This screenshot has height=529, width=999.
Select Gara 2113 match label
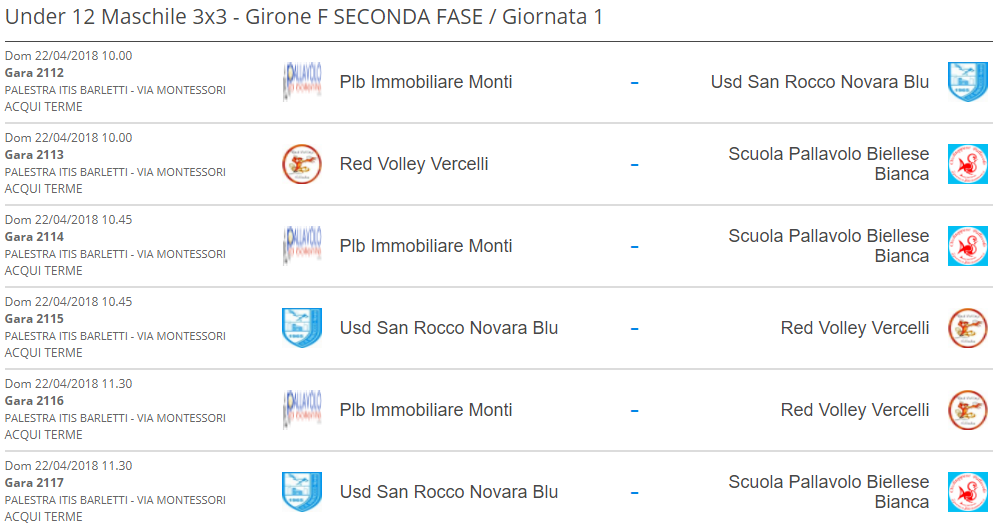click(34, 155)
